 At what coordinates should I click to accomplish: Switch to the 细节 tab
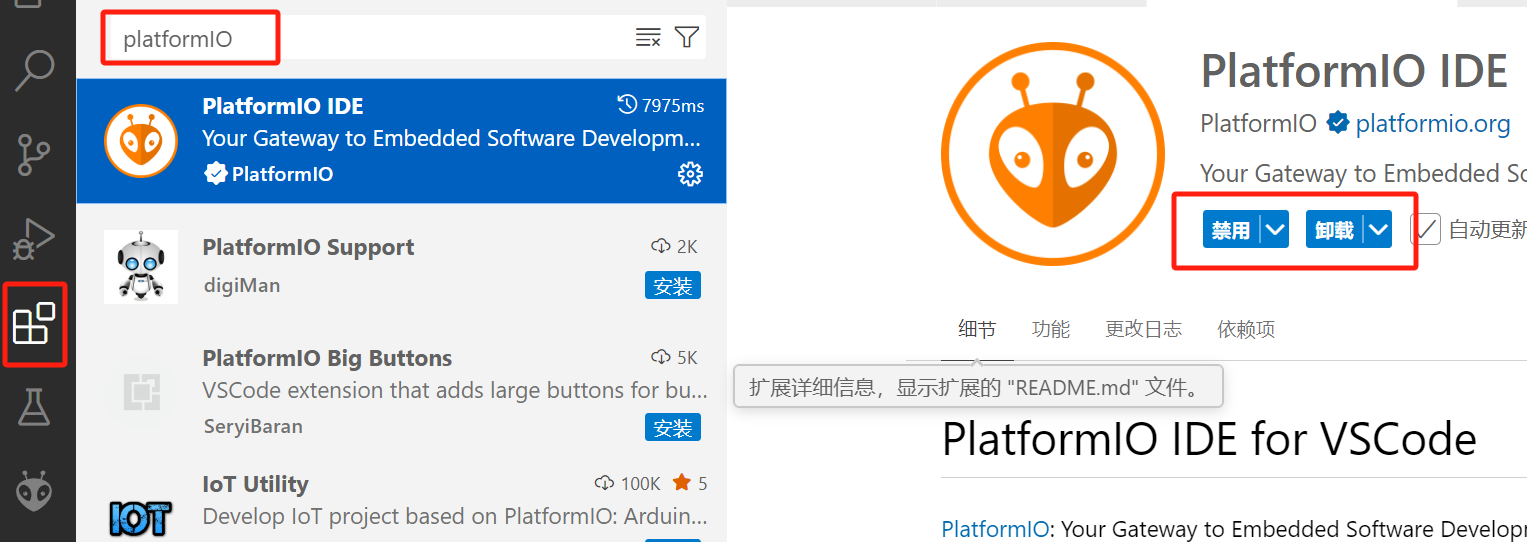(x=977, y=329)
